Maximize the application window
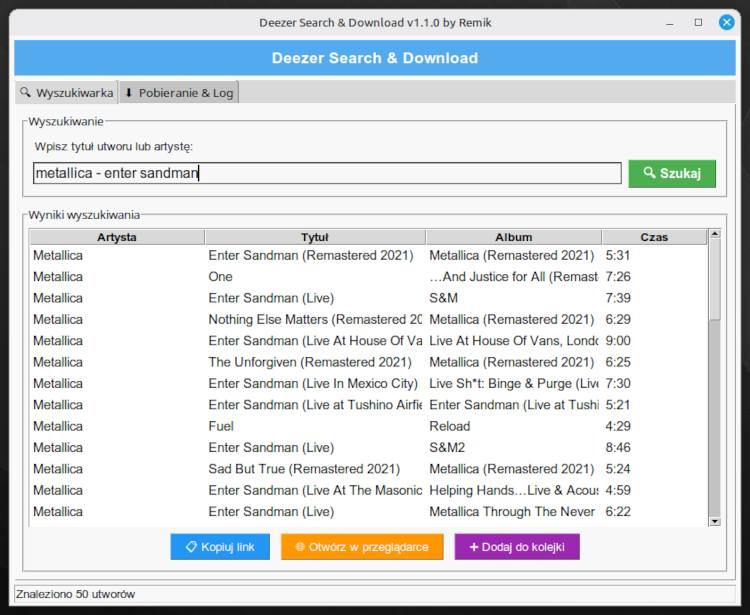This screenshot has height=615, width=750. tap(698, 22)
